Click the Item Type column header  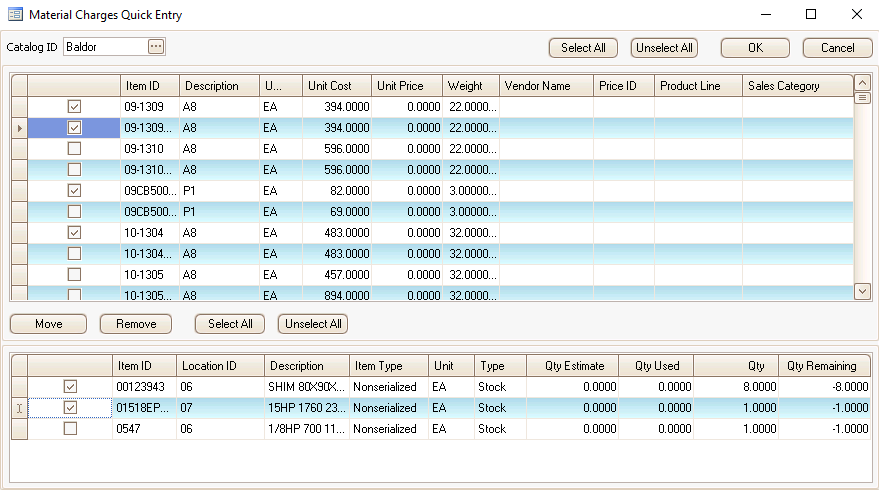[388, 366]
